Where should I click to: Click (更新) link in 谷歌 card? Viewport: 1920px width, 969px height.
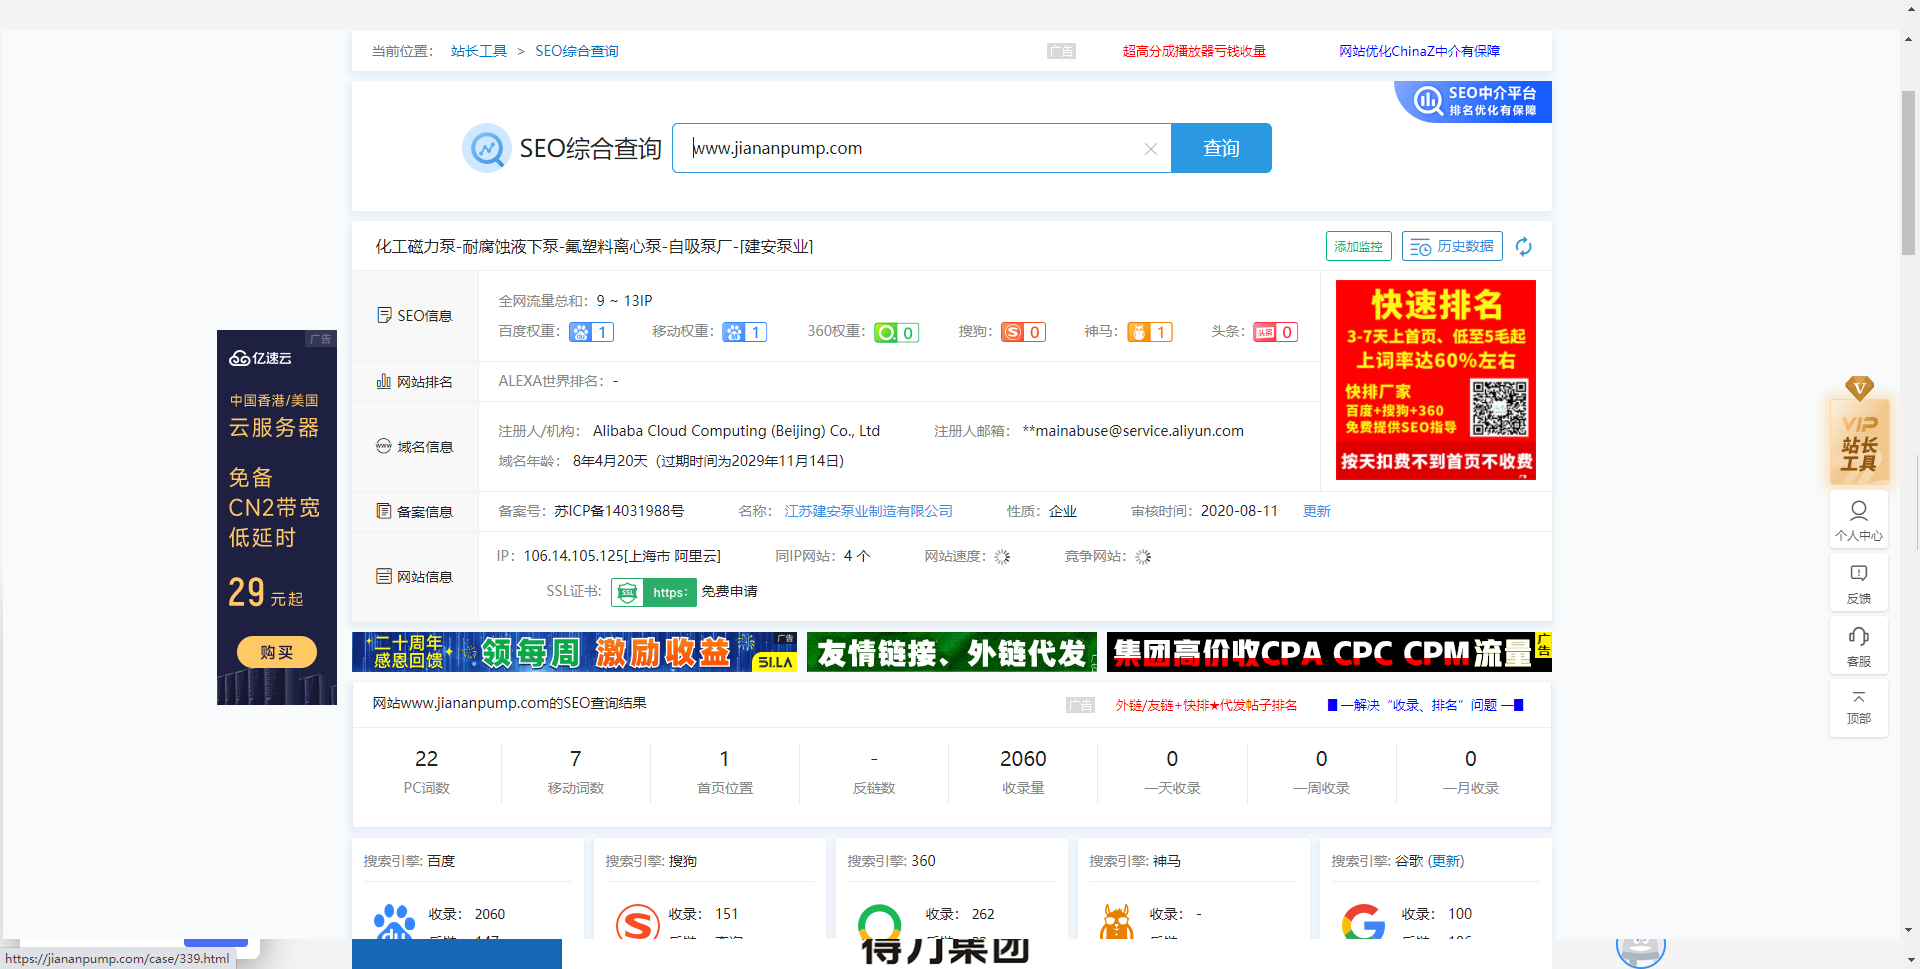coord(1446,861)
